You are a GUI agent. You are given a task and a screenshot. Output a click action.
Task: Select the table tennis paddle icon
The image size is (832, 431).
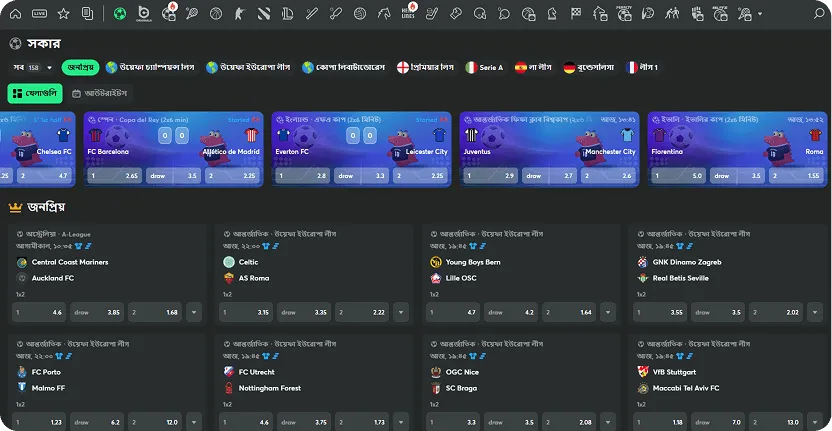point(504,14)
